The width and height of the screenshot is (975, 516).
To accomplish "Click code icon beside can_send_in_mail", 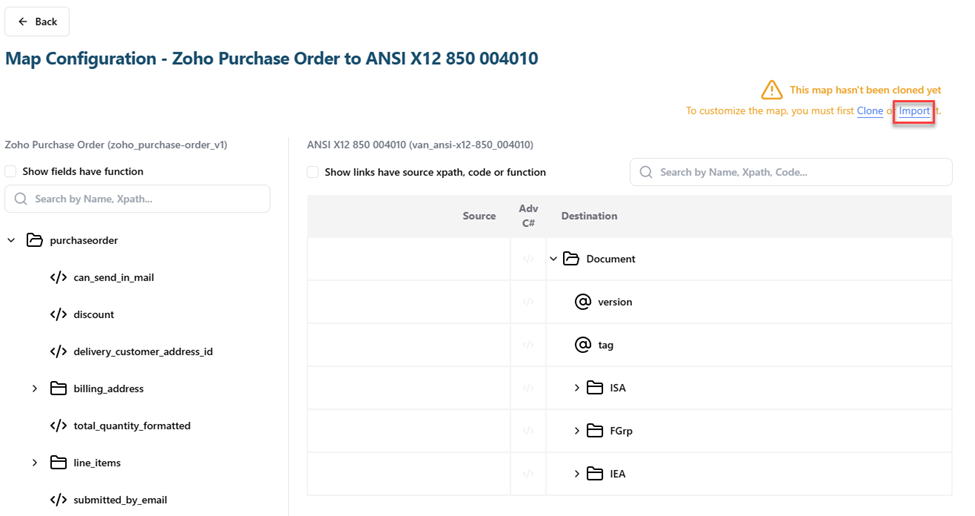I will pos(58,277).
